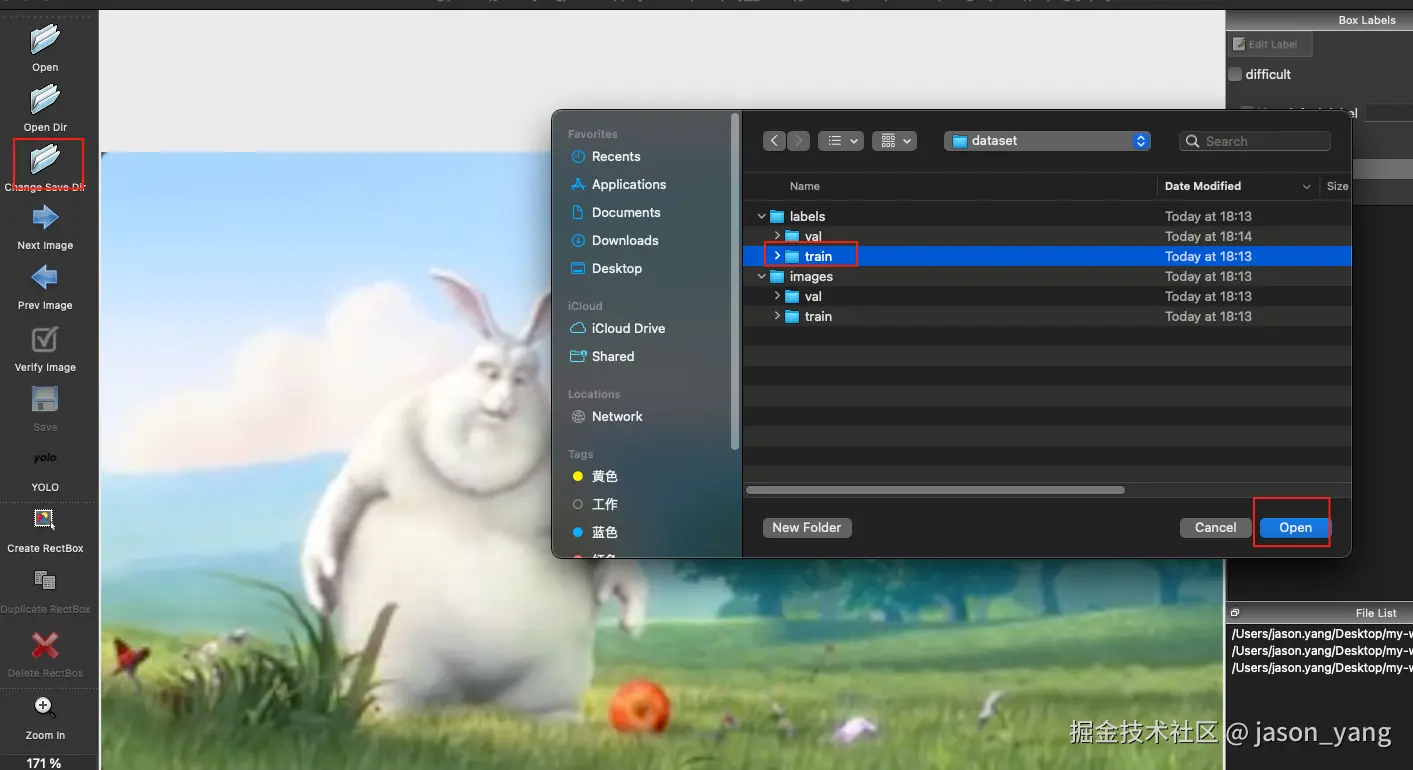Open iCloud Drive in dialog sidebar
1413x770 pixels.
[628, 329]
